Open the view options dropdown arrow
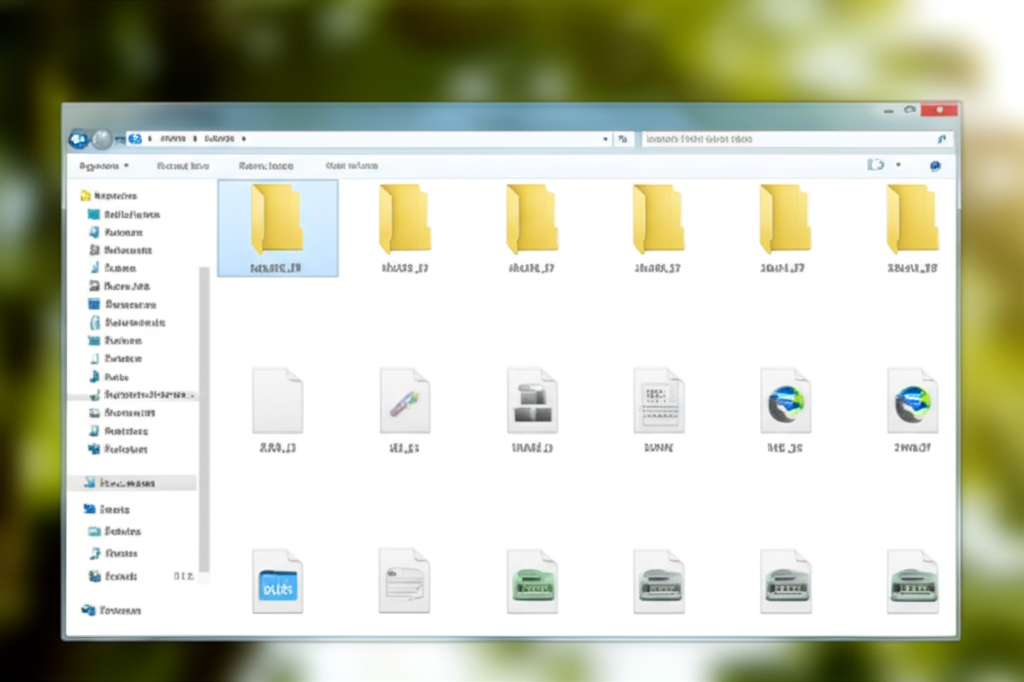1024x682 pixels. pyautogui.click(x=898, y=166)
